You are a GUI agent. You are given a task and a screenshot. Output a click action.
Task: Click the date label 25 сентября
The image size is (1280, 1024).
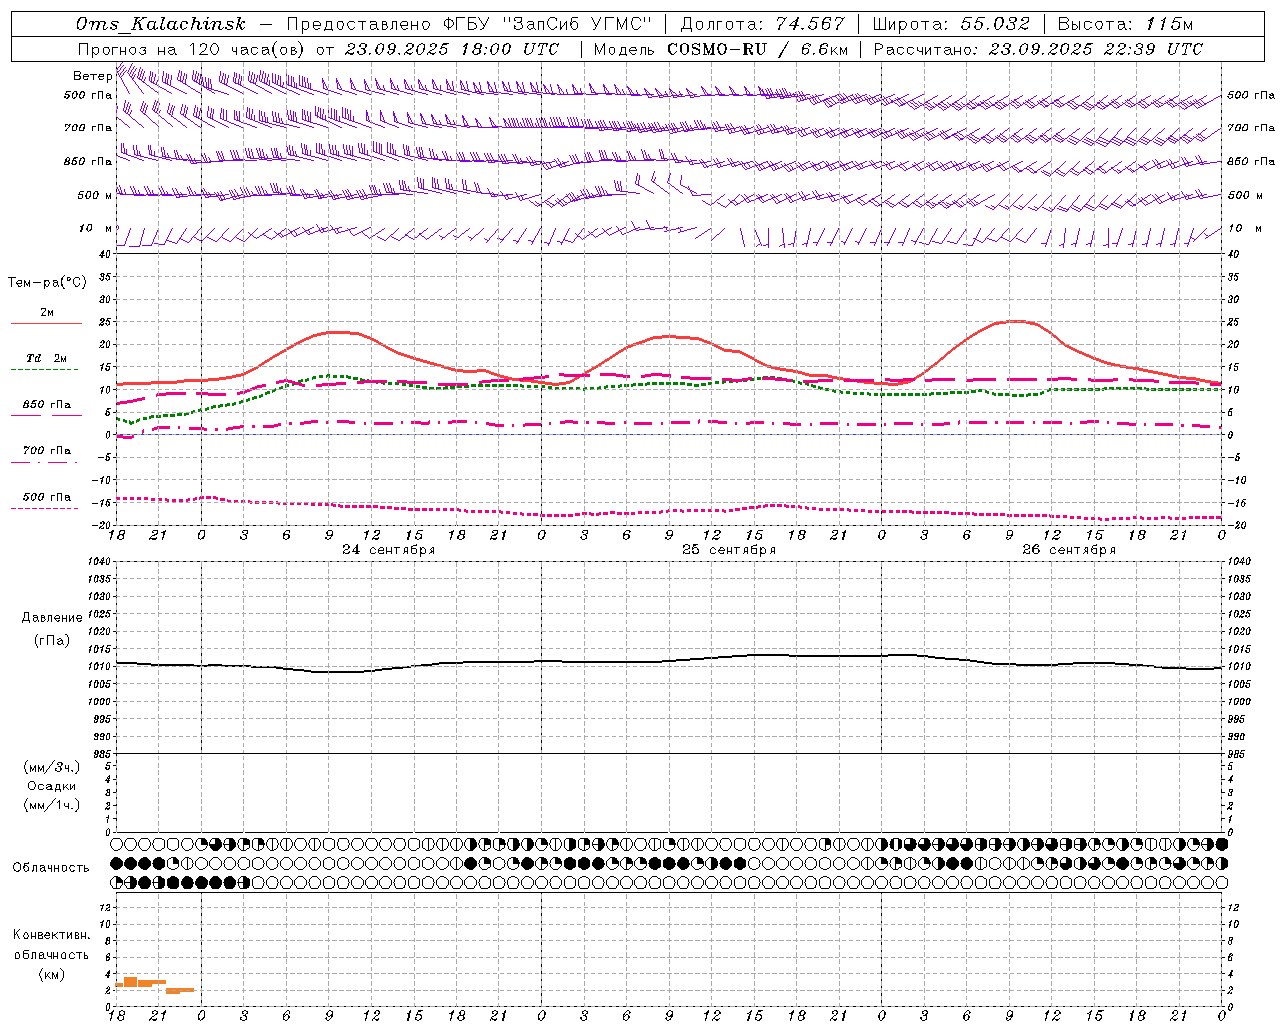[729, 550]
